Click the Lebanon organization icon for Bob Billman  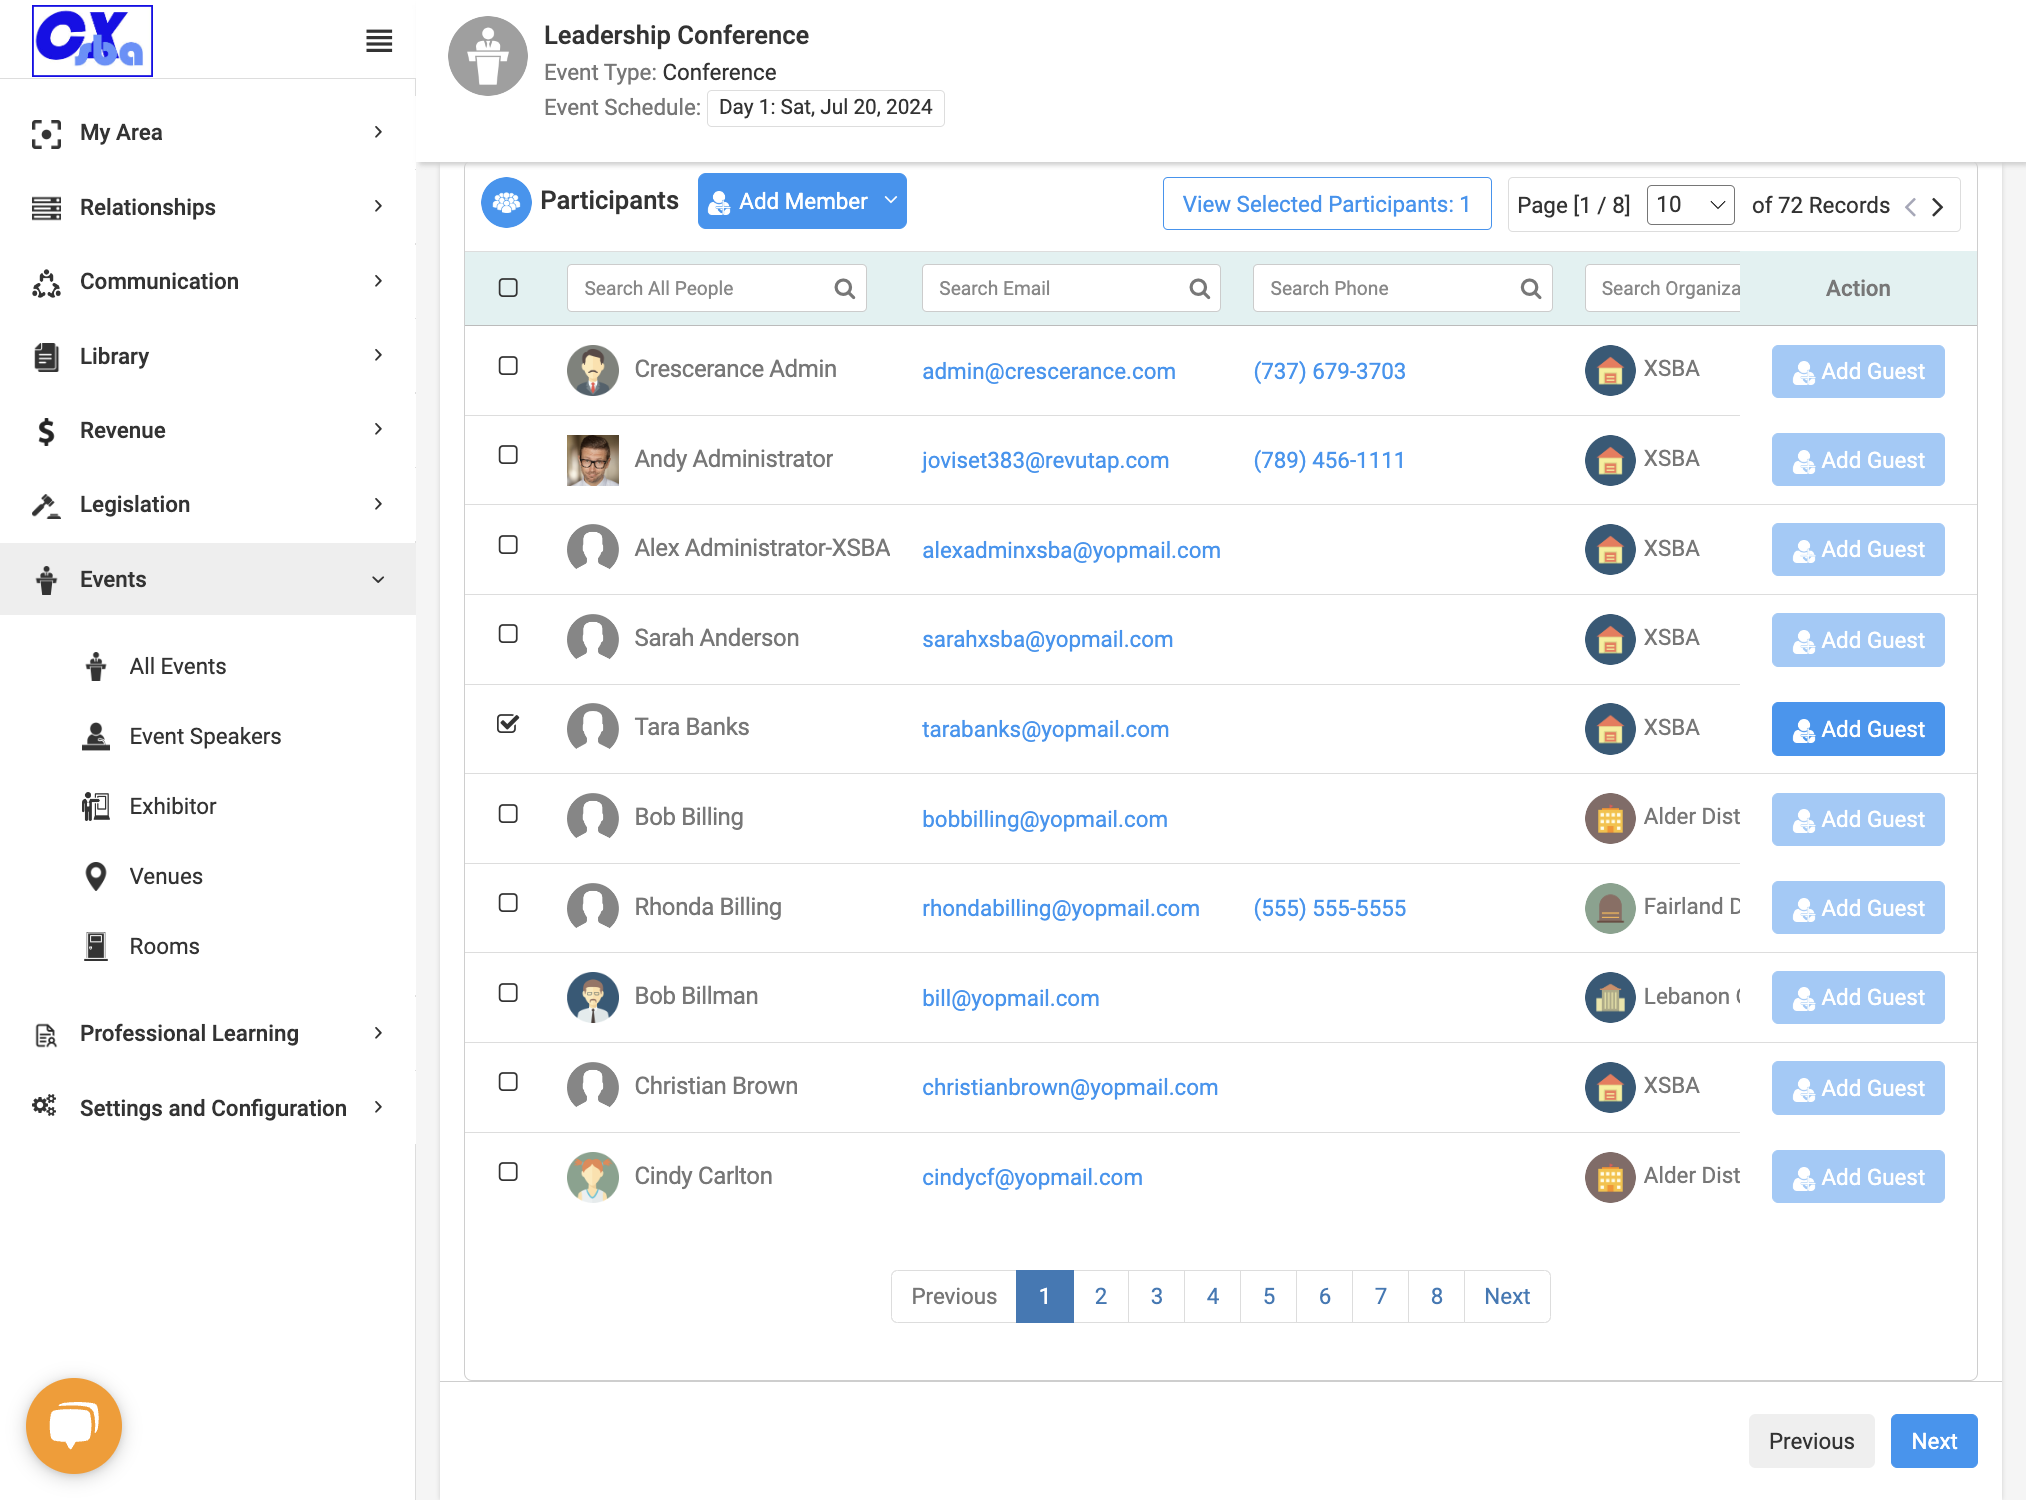tap(1610, 997)
